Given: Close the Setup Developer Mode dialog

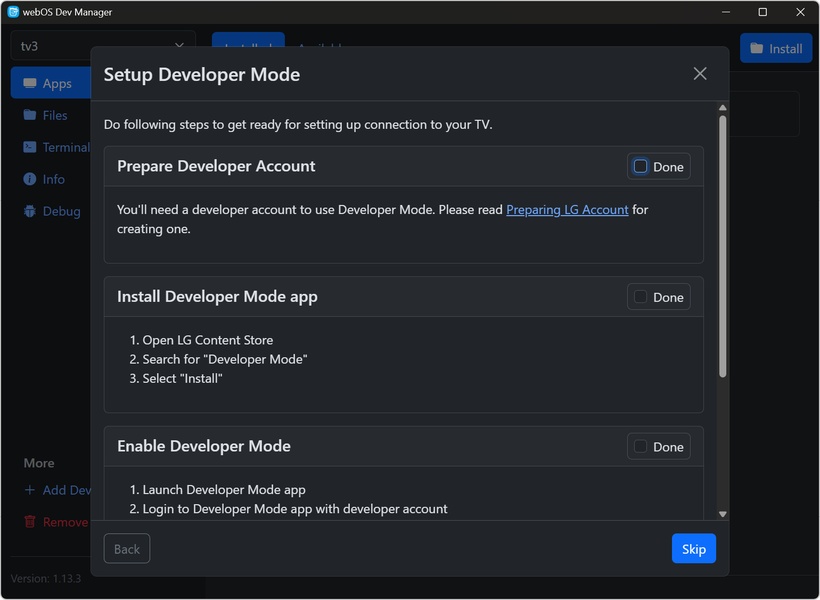Looking at the screenshot, I should tap(700, 74).
